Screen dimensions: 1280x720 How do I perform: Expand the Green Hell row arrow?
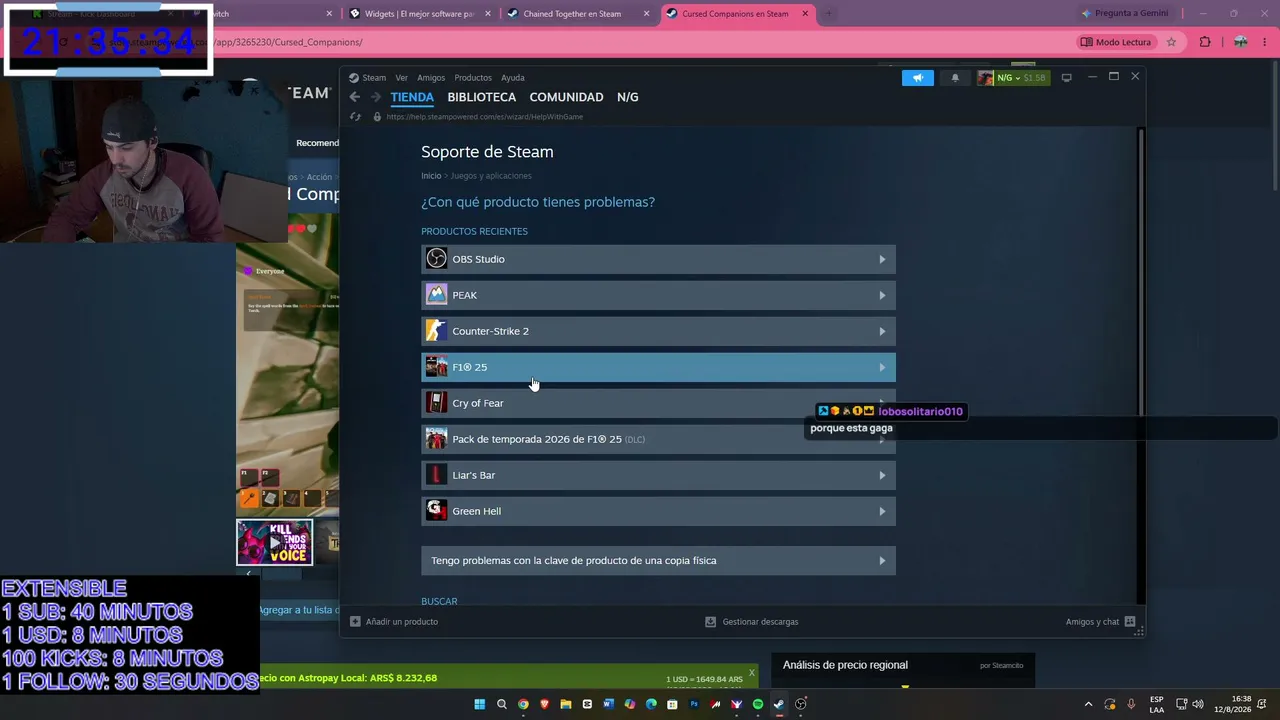click(882, 511)
